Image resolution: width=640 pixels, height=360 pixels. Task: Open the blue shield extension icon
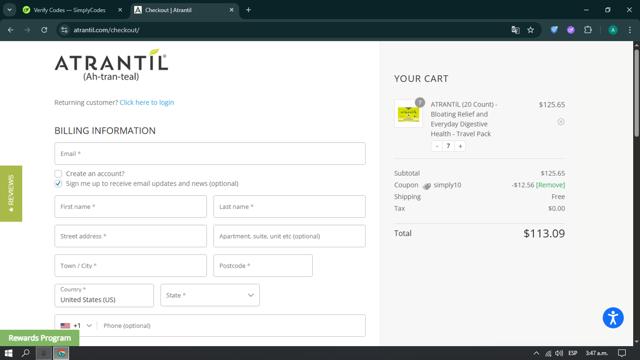[x=554, y=30]
